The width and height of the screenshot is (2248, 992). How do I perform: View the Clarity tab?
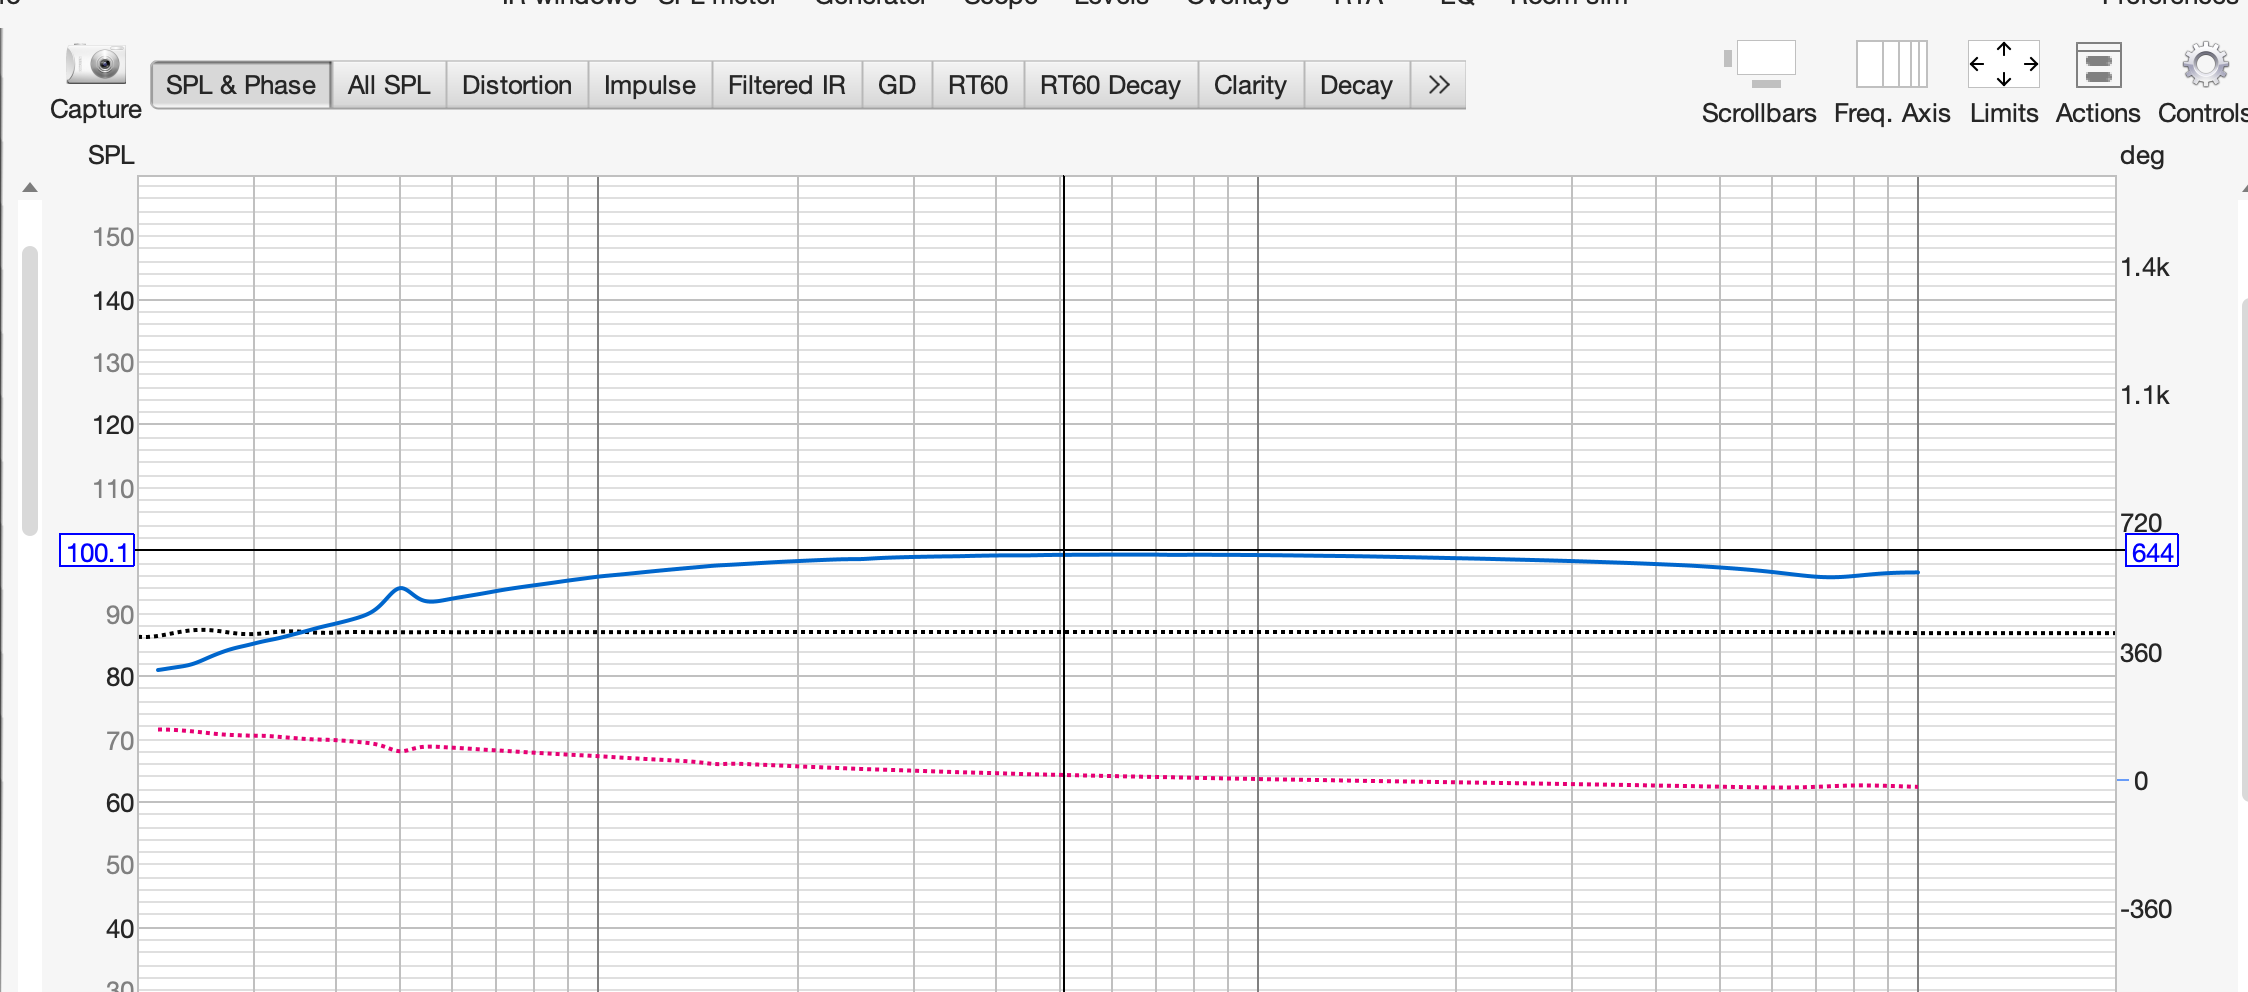1250,85
